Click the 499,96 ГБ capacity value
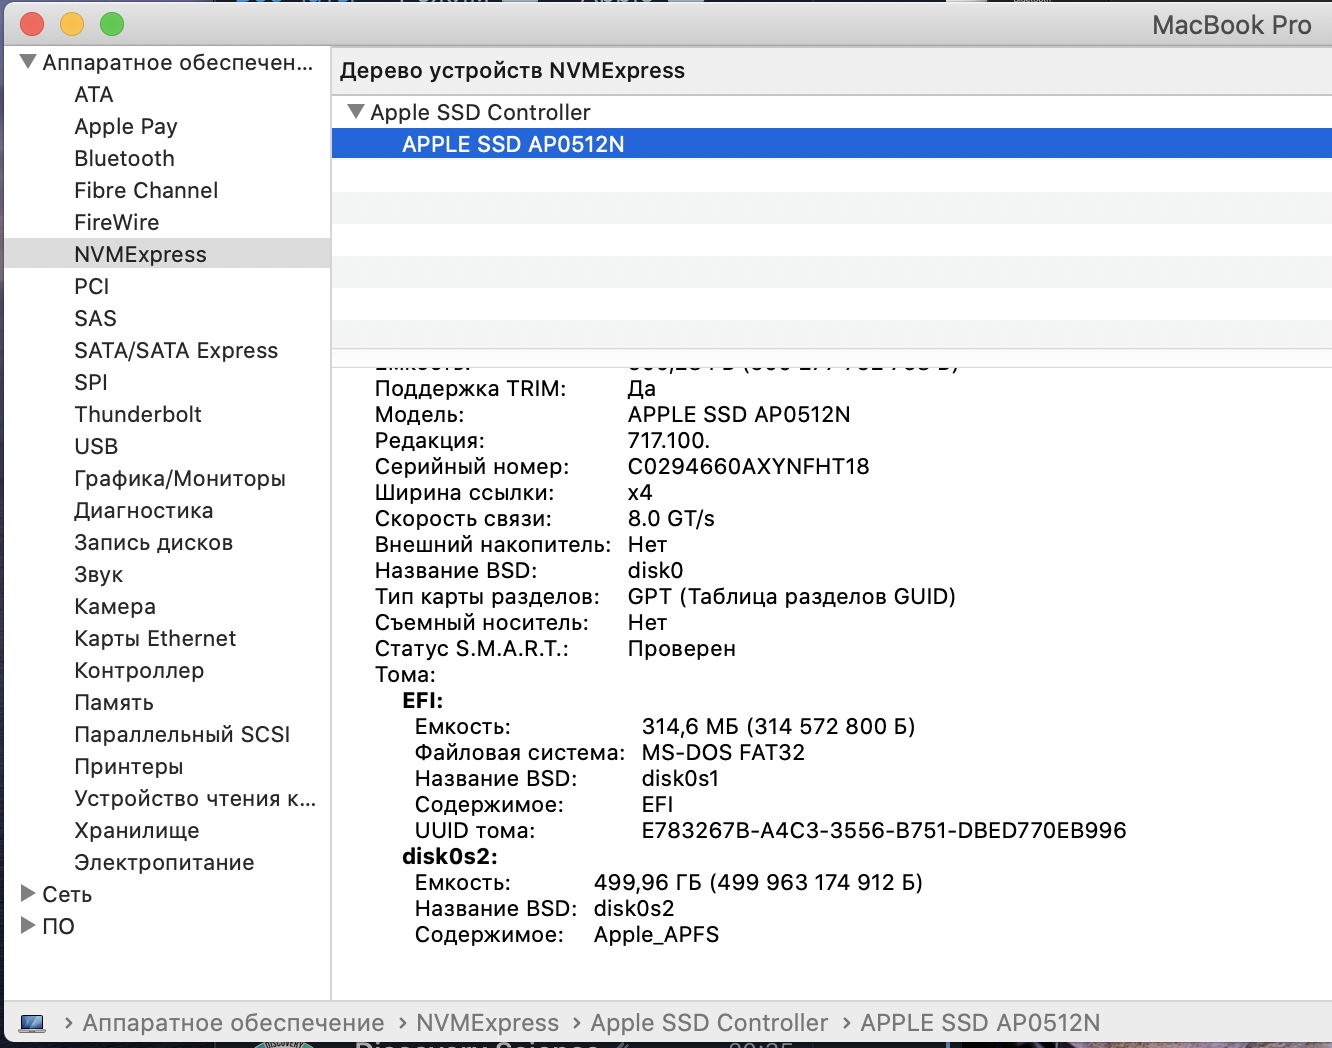This screenshot has height=1048, width=1332. point(758,882)
